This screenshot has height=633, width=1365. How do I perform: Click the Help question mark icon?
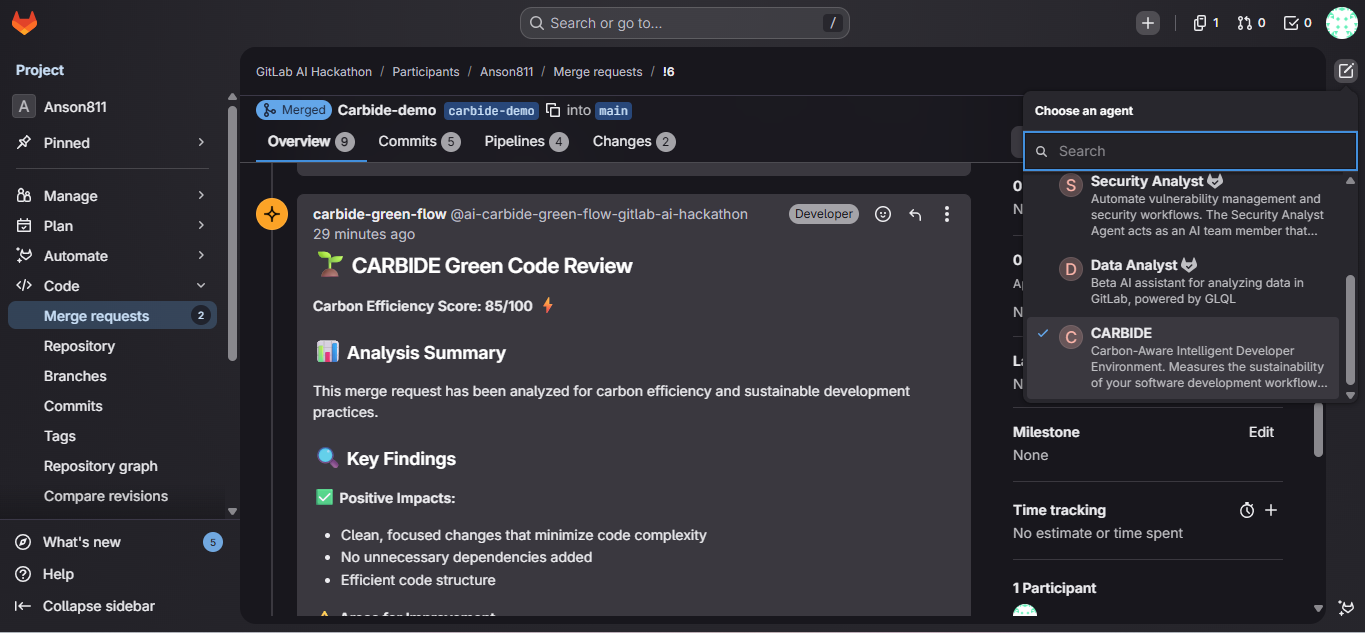coord(23,574)
